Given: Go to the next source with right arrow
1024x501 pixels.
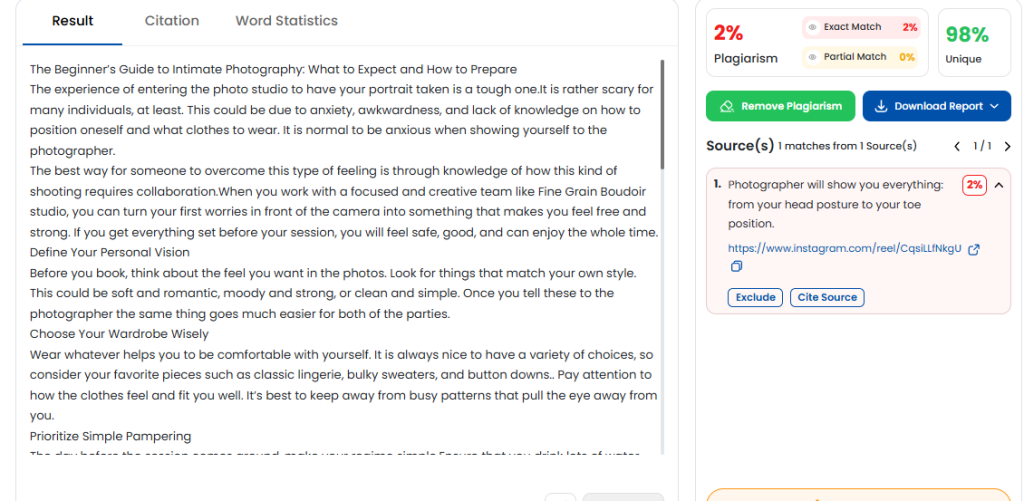Looking at the screenshot, I should point(1007,146).
